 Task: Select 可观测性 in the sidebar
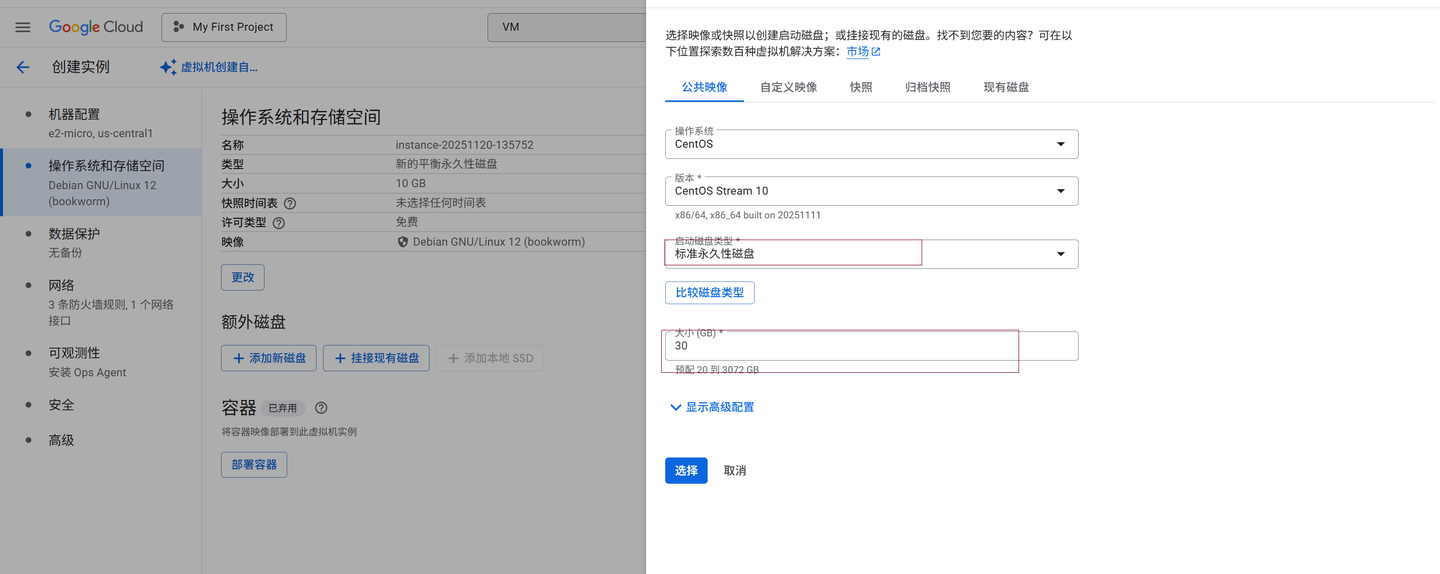tap(100, 362)
